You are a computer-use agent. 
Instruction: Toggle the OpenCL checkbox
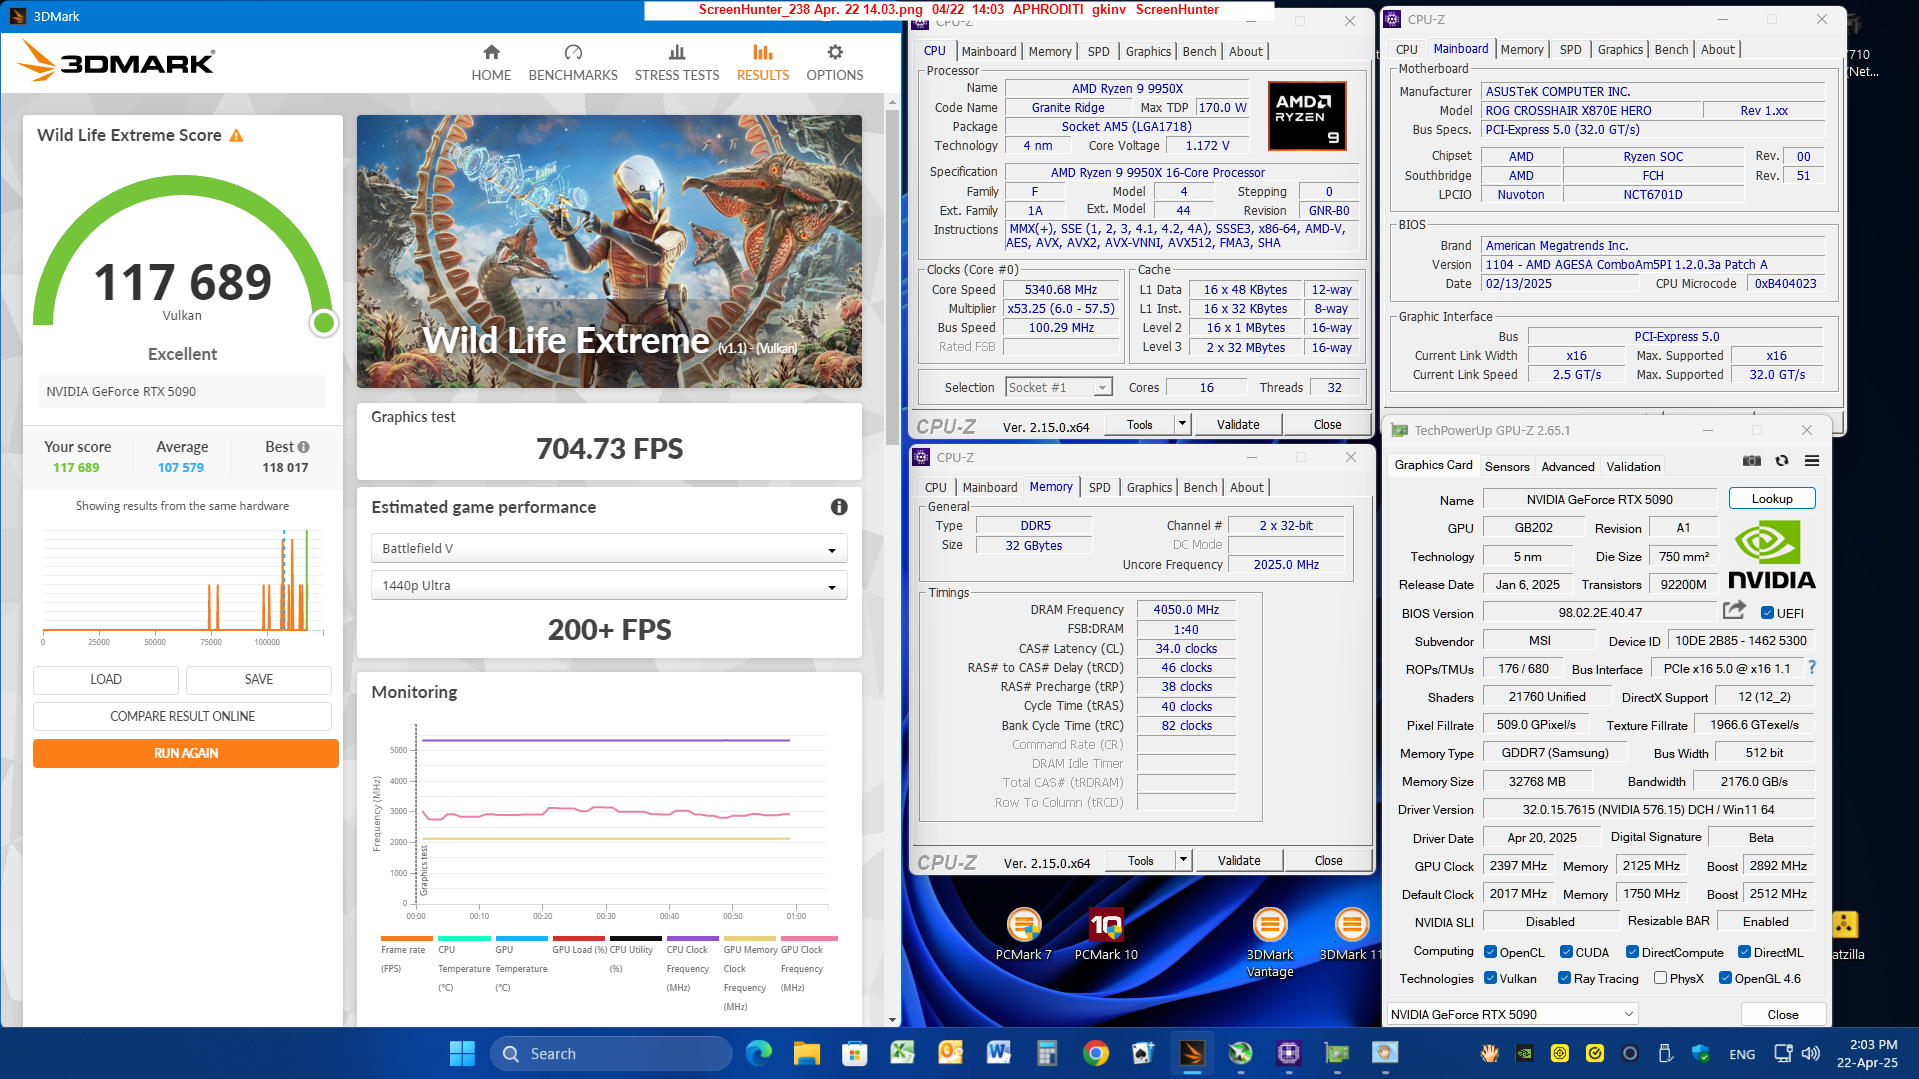click(x=1490, y=952)
